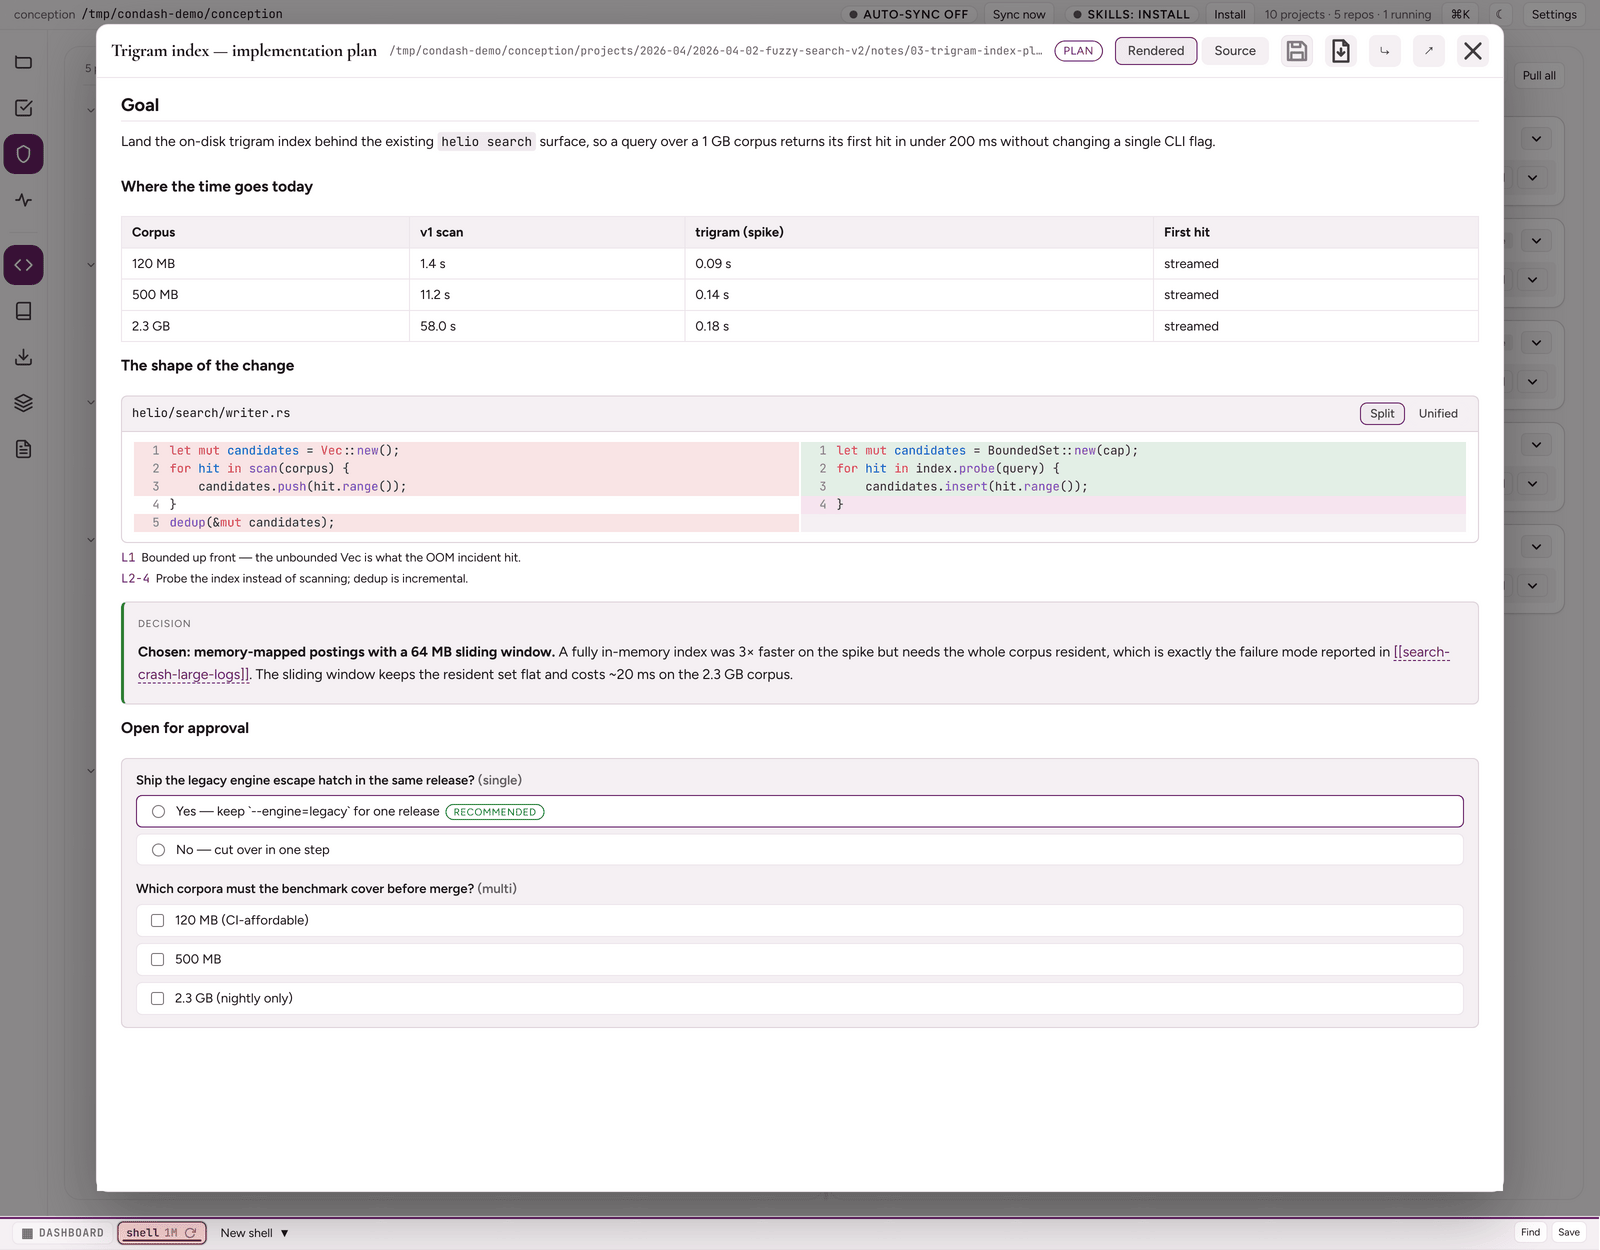
Task: Click the dashboard grid icon
Action: (x=28, y=1233)
